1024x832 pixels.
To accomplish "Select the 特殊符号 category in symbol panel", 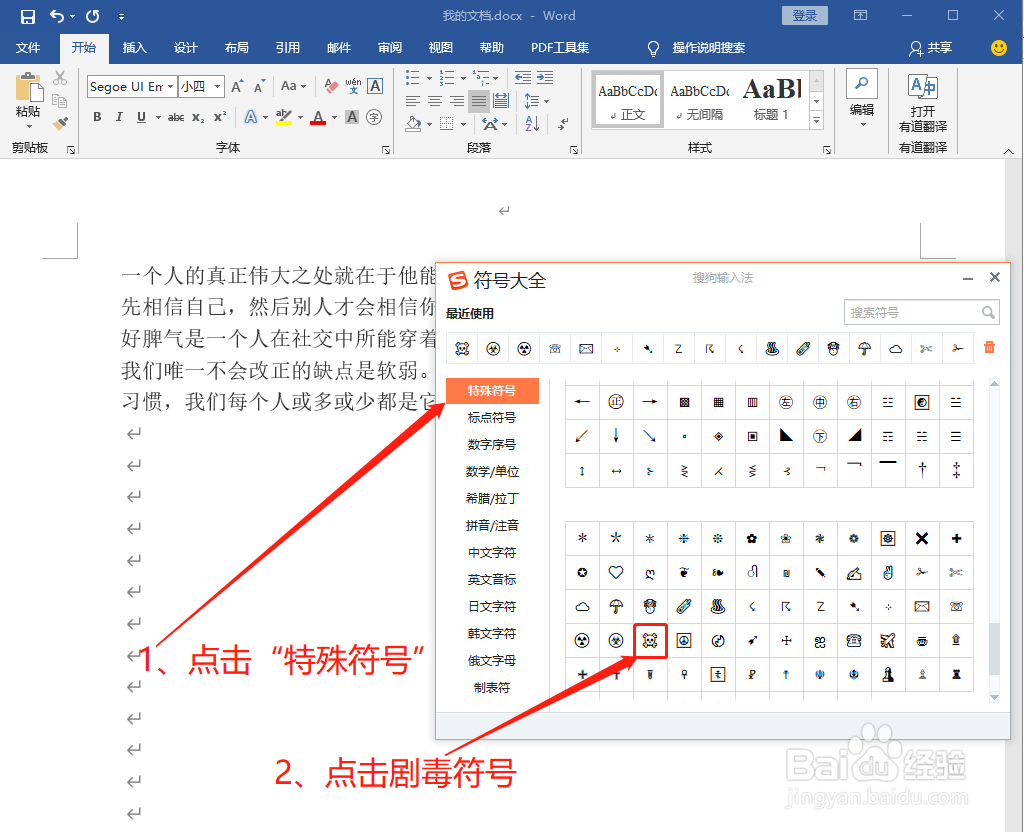I will pyautogui.click(x=493, y=391).
